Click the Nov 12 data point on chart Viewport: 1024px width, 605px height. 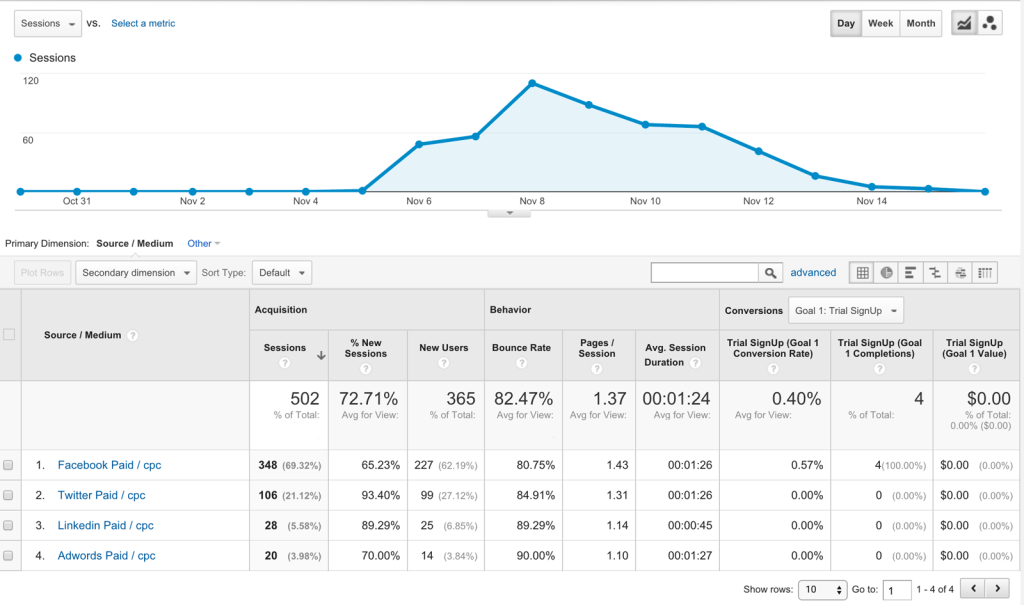point(758,151)
